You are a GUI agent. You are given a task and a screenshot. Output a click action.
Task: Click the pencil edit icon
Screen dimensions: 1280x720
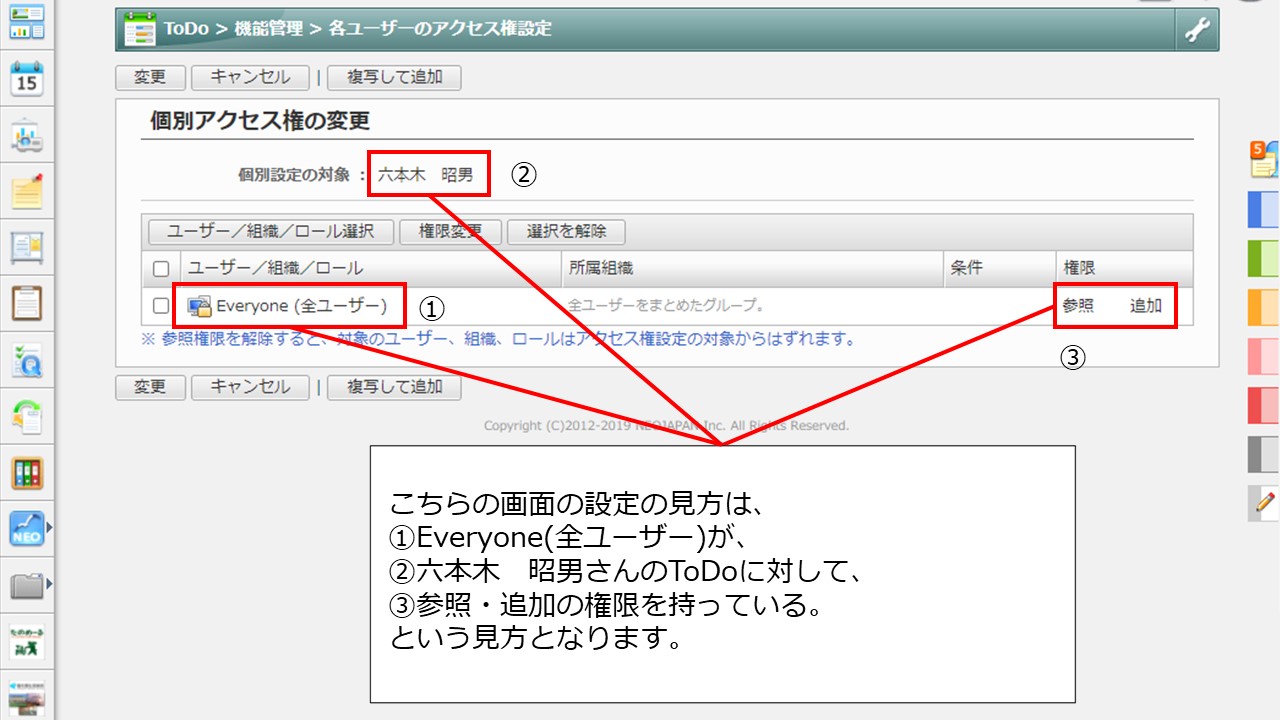(1265, 503)
